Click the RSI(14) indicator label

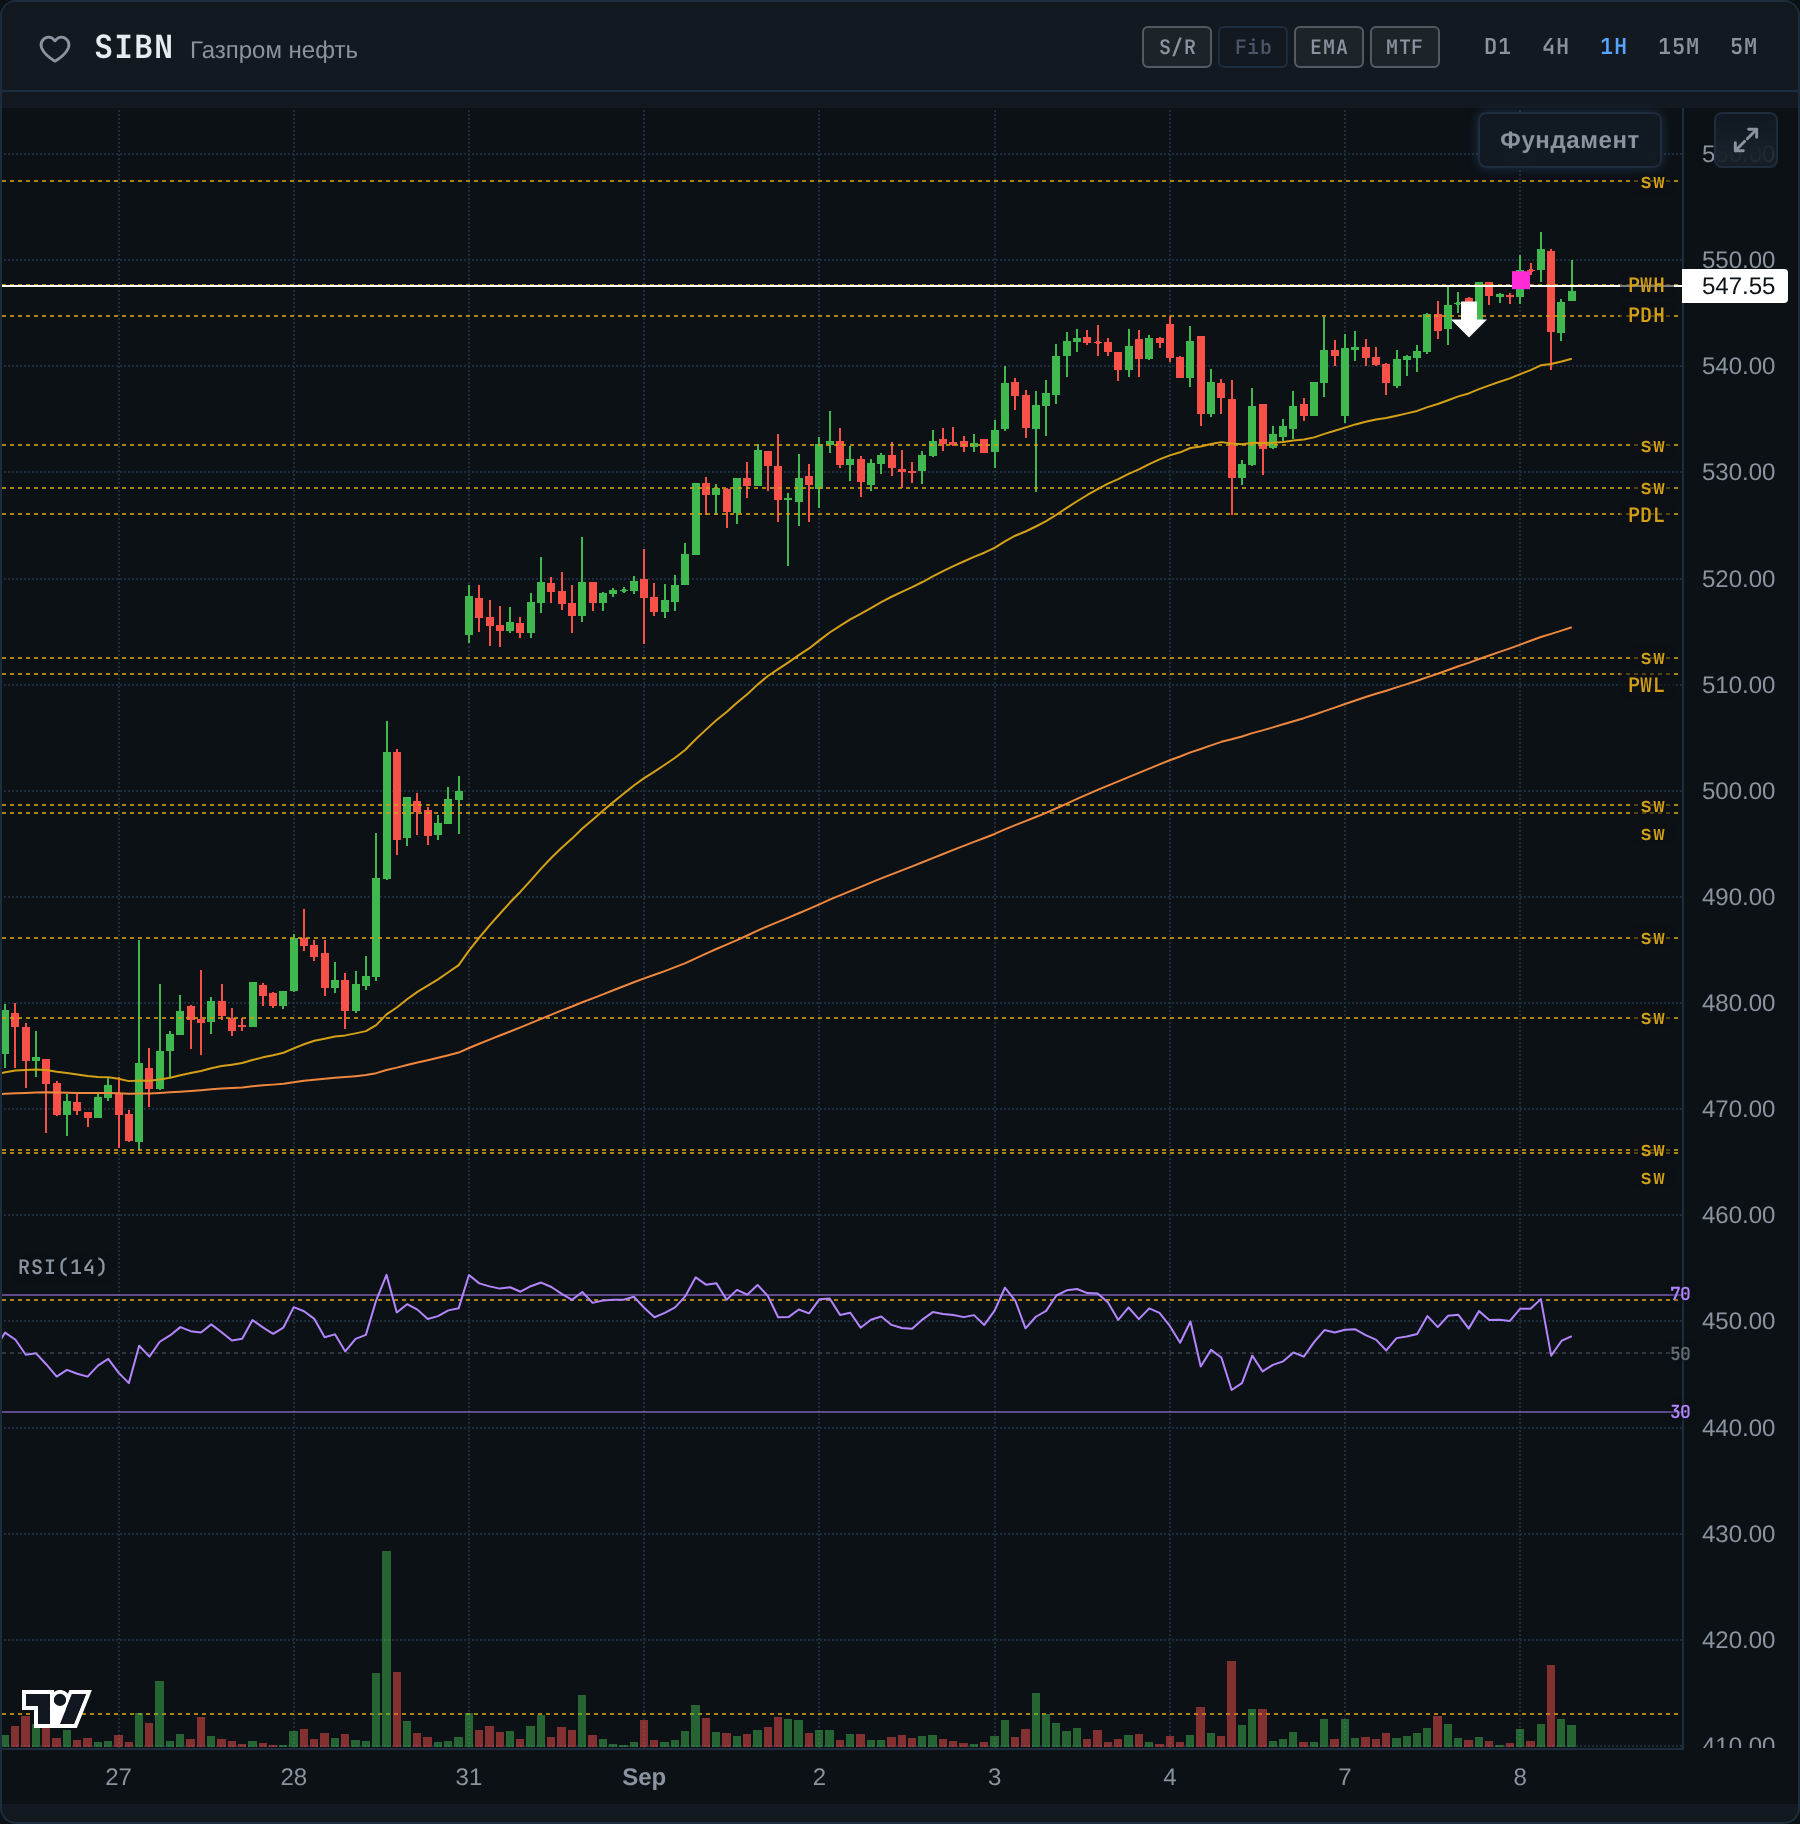pyautogui.click(x=62, y=1267)
